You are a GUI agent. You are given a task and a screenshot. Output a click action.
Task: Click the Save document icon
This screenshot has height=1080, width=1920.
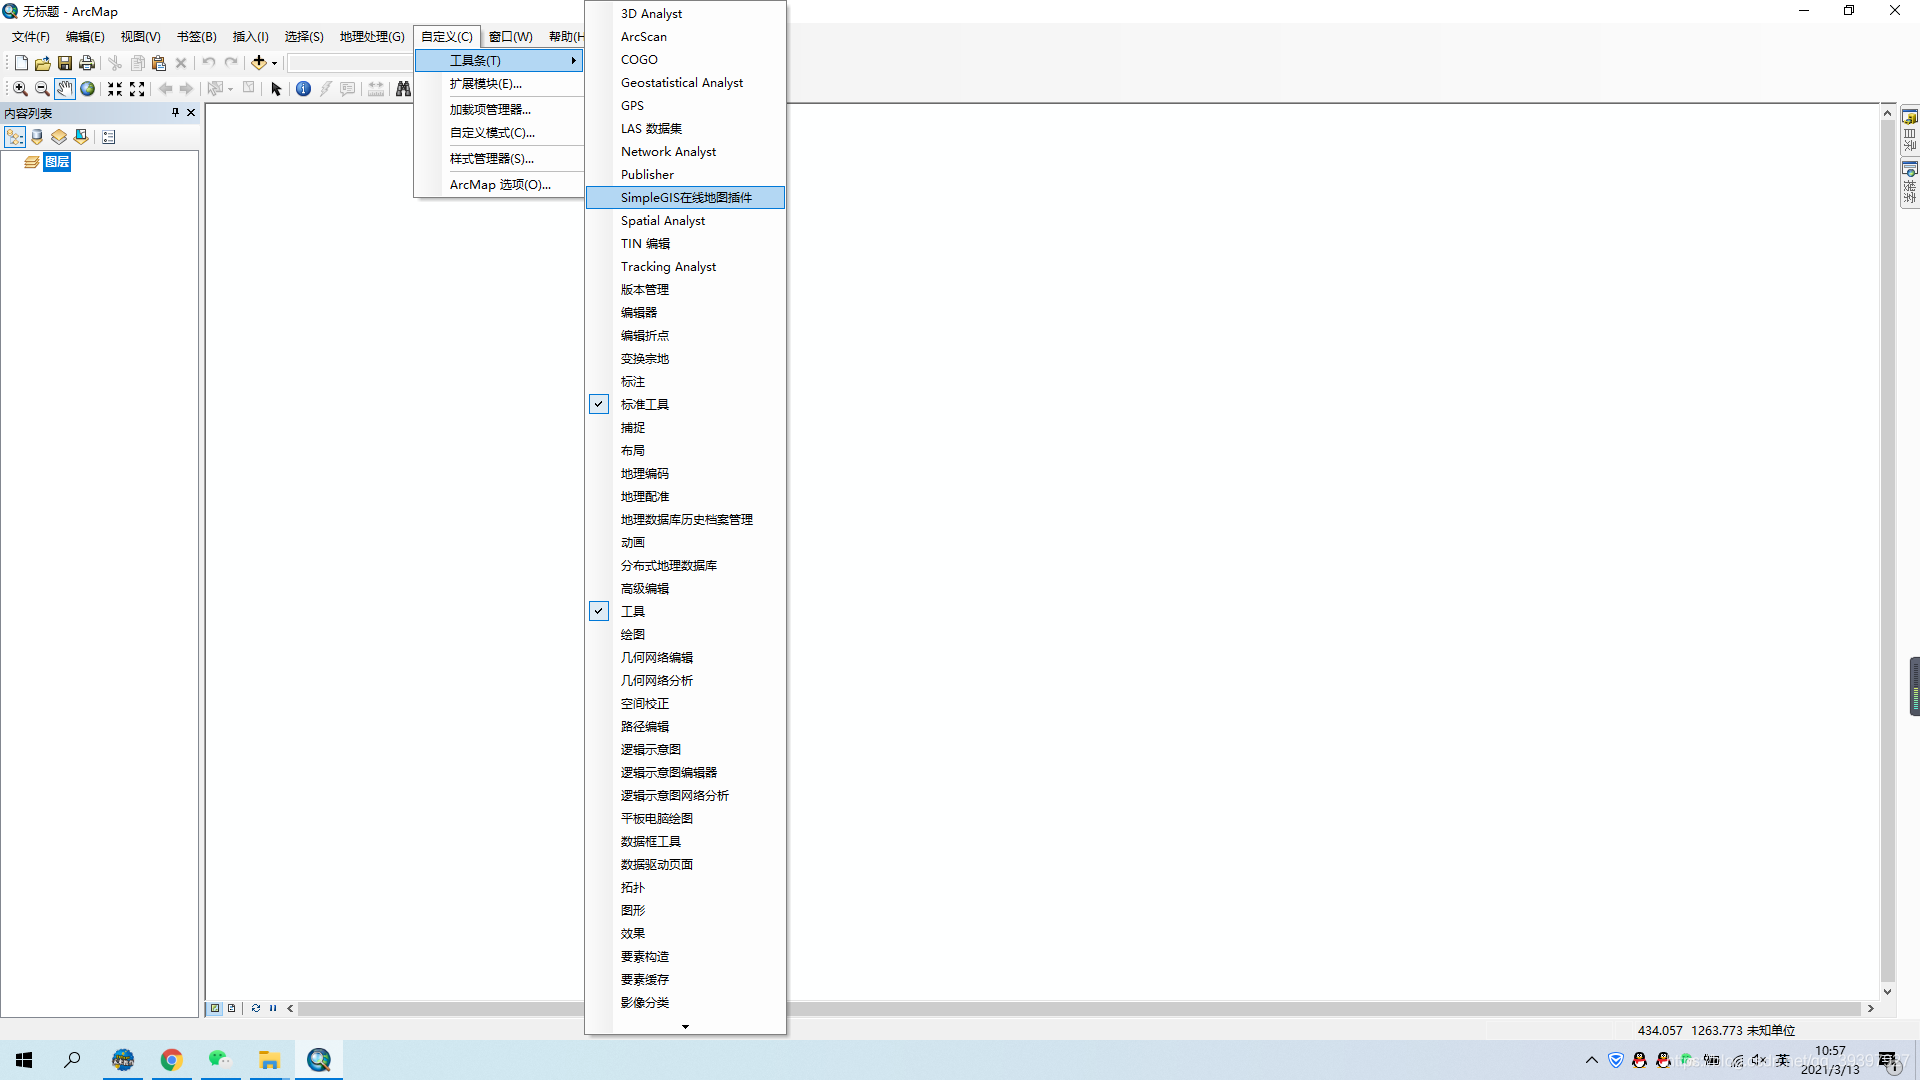tap(65, 63)
